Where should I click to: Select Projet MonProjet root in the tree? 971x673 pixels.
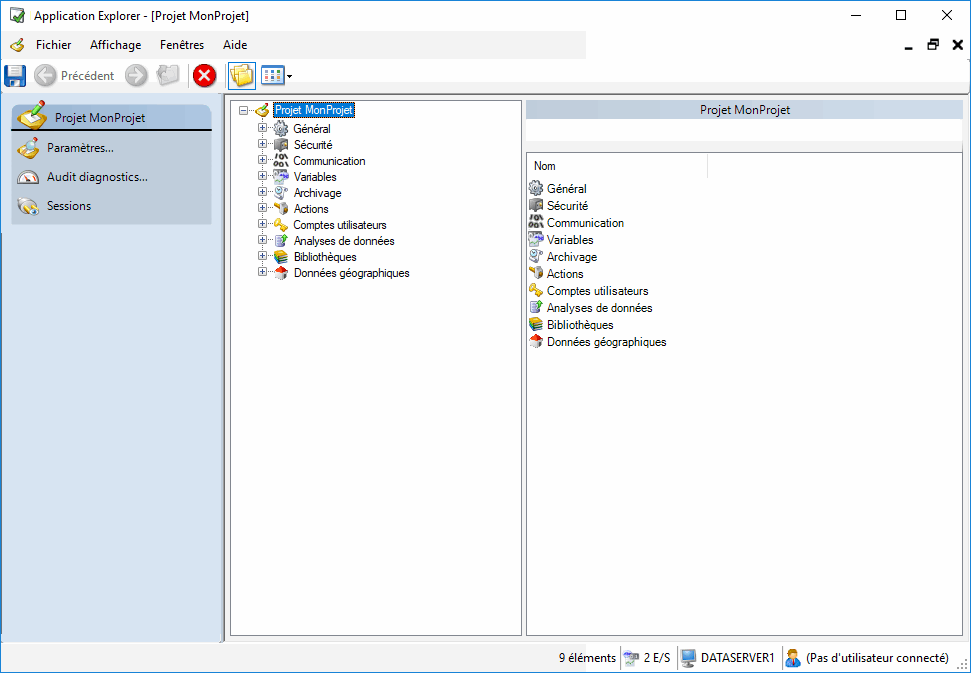point(314,110)
